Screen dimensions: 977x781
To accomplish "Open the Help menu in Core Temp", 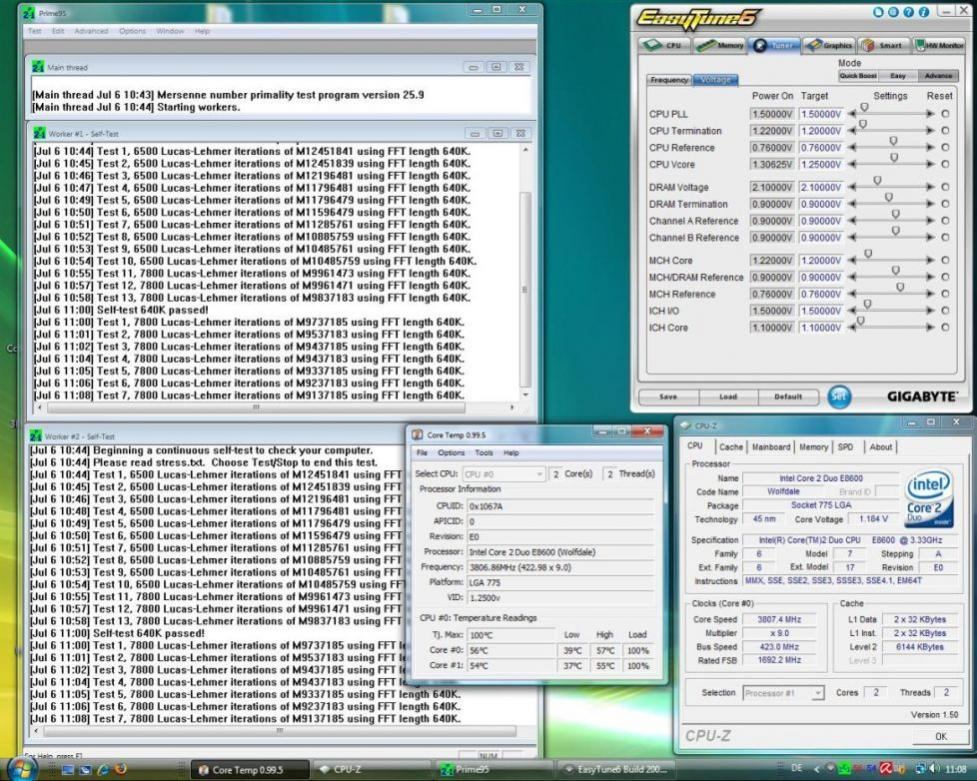I will [x=511, y=453].
